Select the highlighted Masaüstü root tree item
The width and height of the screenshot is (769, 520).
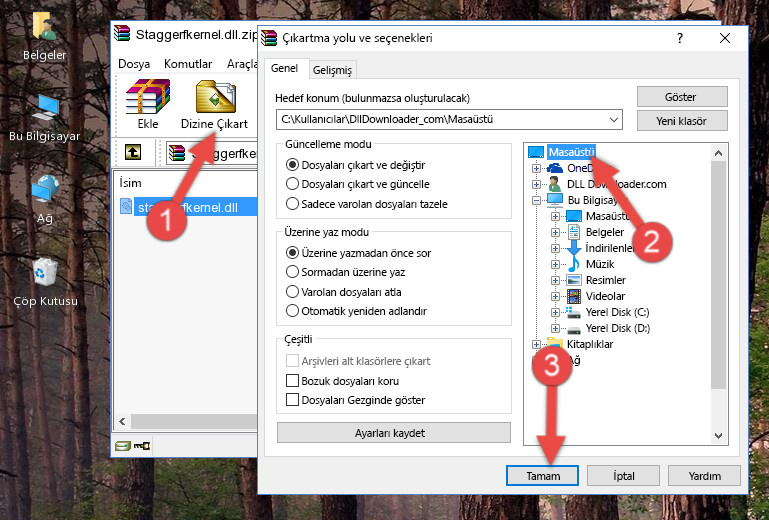pos(571,152)
